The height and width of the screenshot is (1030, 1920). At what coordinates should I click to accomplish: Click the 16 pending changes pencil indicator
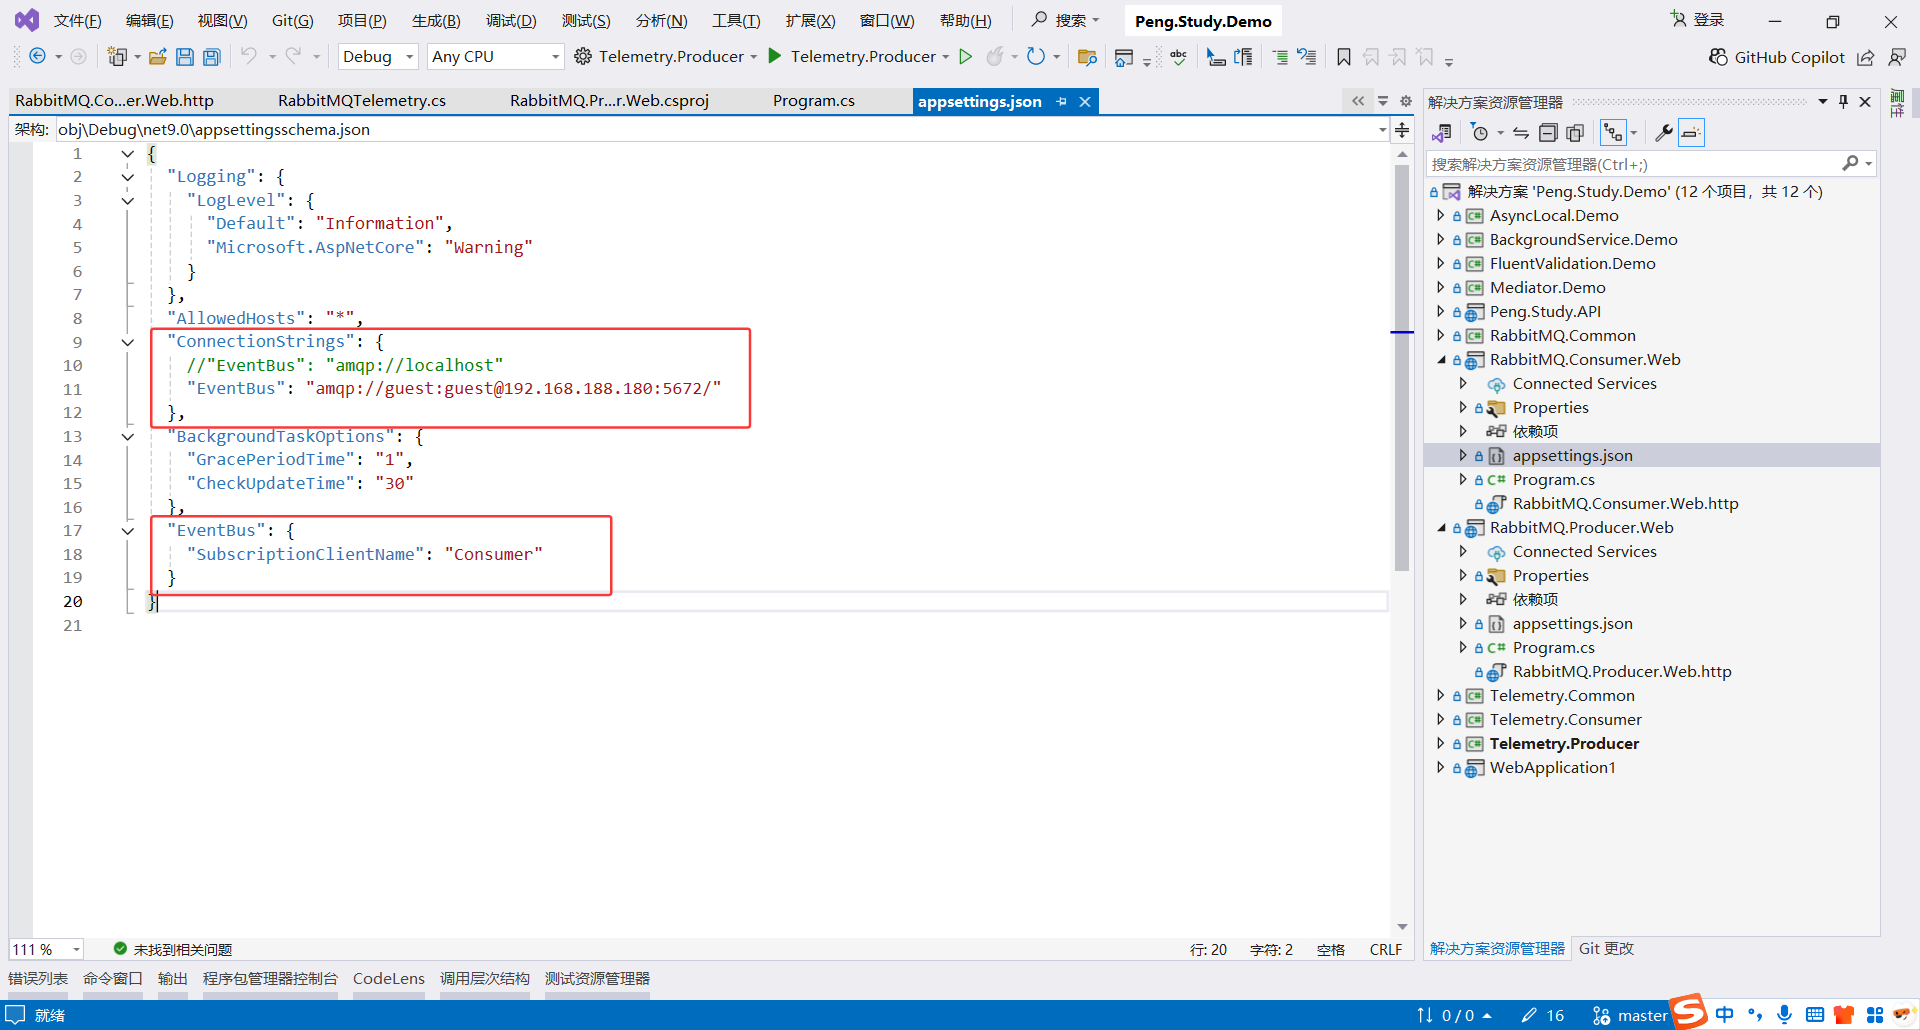pos(1543,1016)
